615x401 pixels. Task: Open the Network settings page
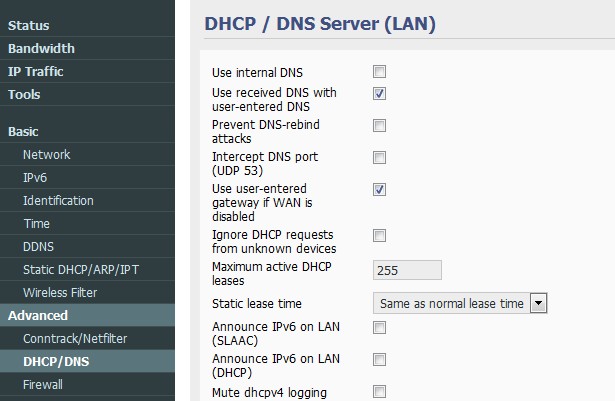coord(47,154)
